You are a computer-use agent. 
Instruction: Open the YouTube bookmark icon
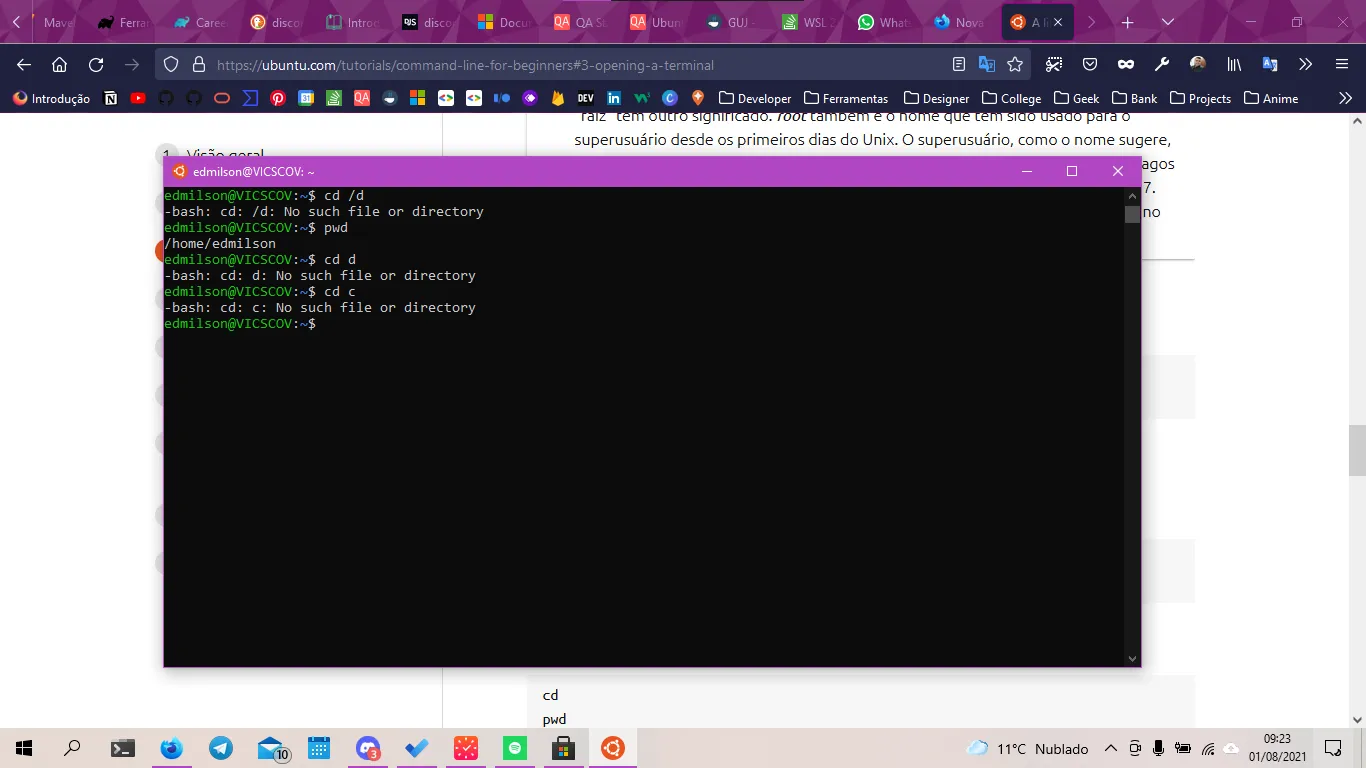[138, 98]
